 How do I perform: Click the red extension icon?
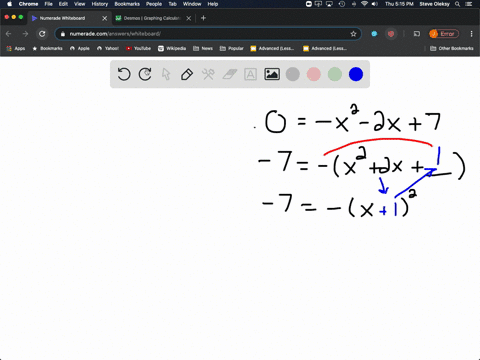coord(391,34)
